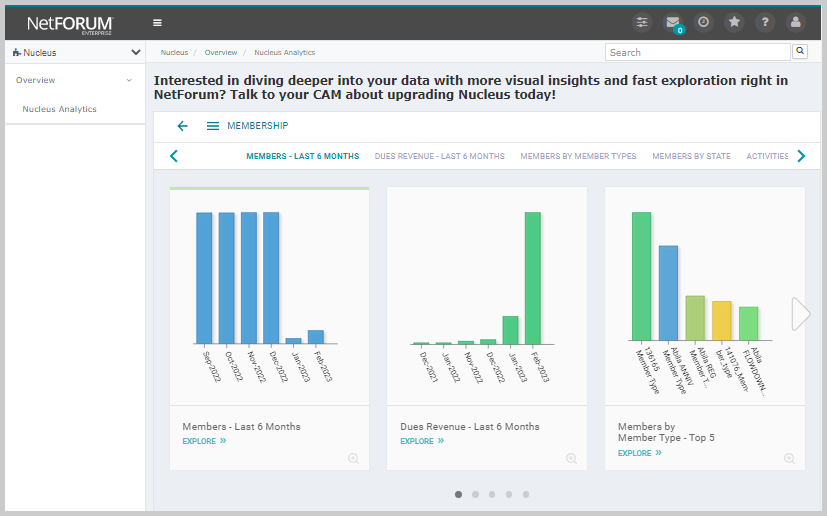Click the tallest green Feb-2023 bar
This screenshot has height=516, width=827.
pos(532,277)
